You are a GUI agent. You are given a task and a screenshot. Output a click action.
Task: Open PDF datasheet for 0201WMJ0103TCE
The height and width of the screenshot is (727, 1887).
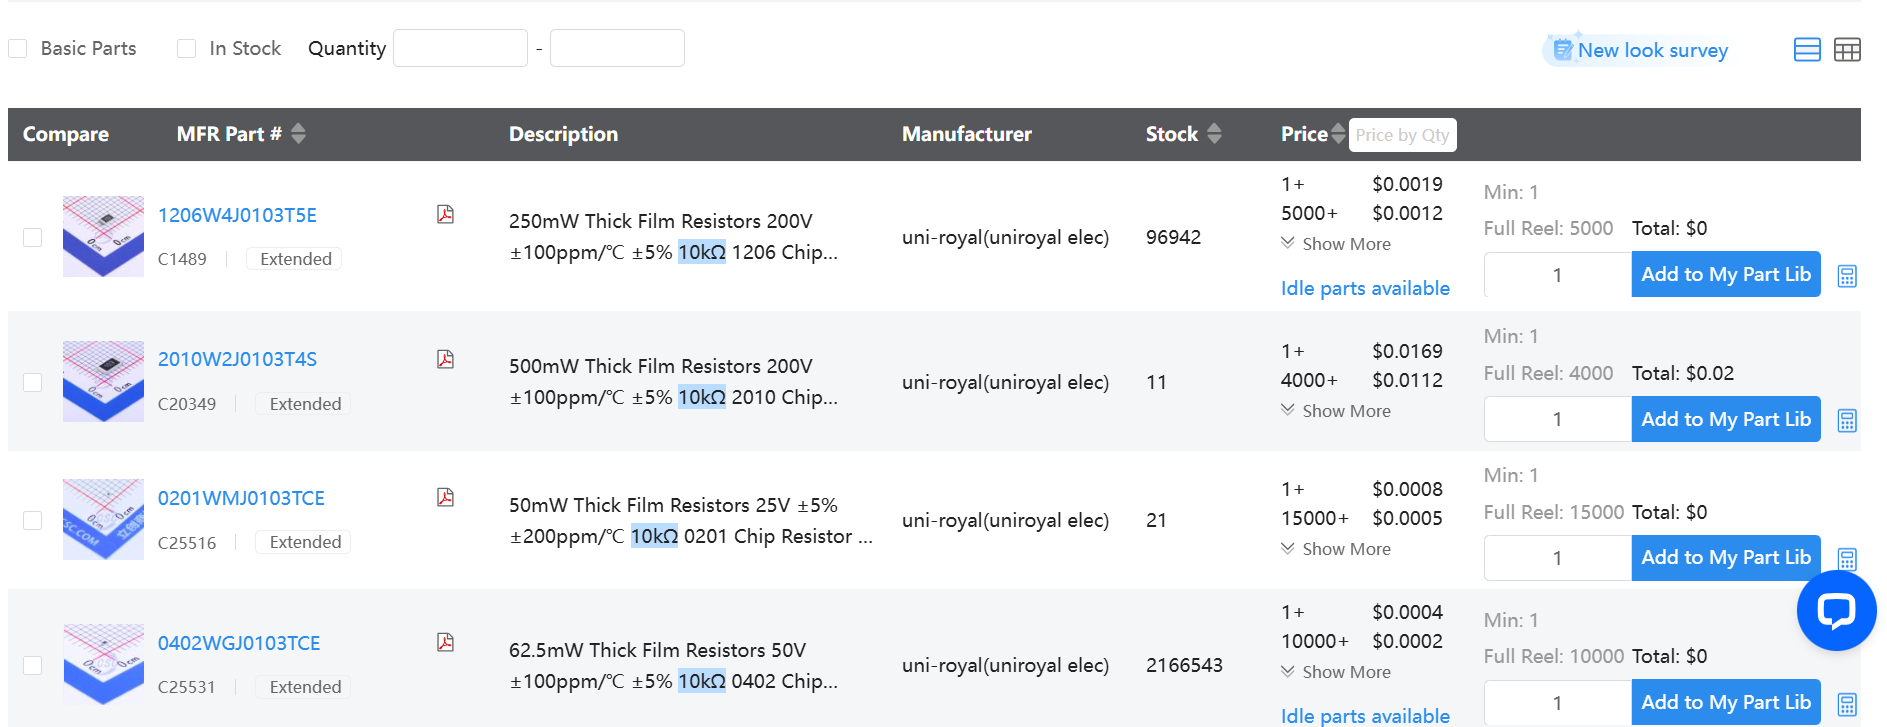point(445,497)
